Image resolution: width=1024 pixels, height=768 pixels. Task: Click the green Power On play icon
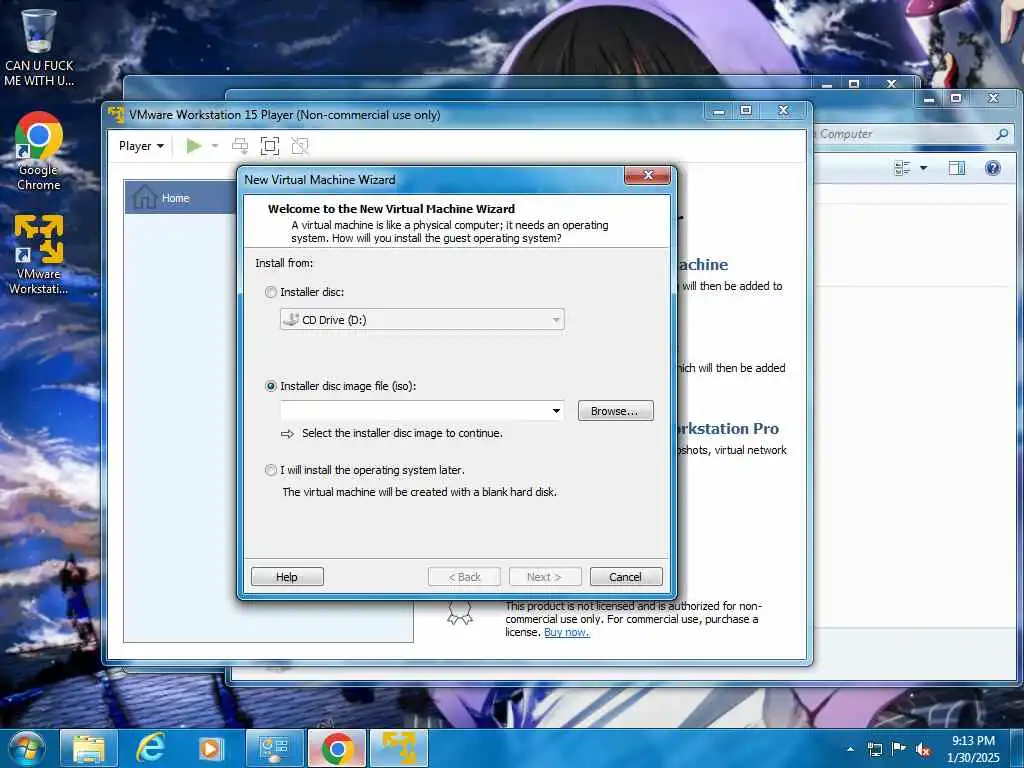(193, 146)
